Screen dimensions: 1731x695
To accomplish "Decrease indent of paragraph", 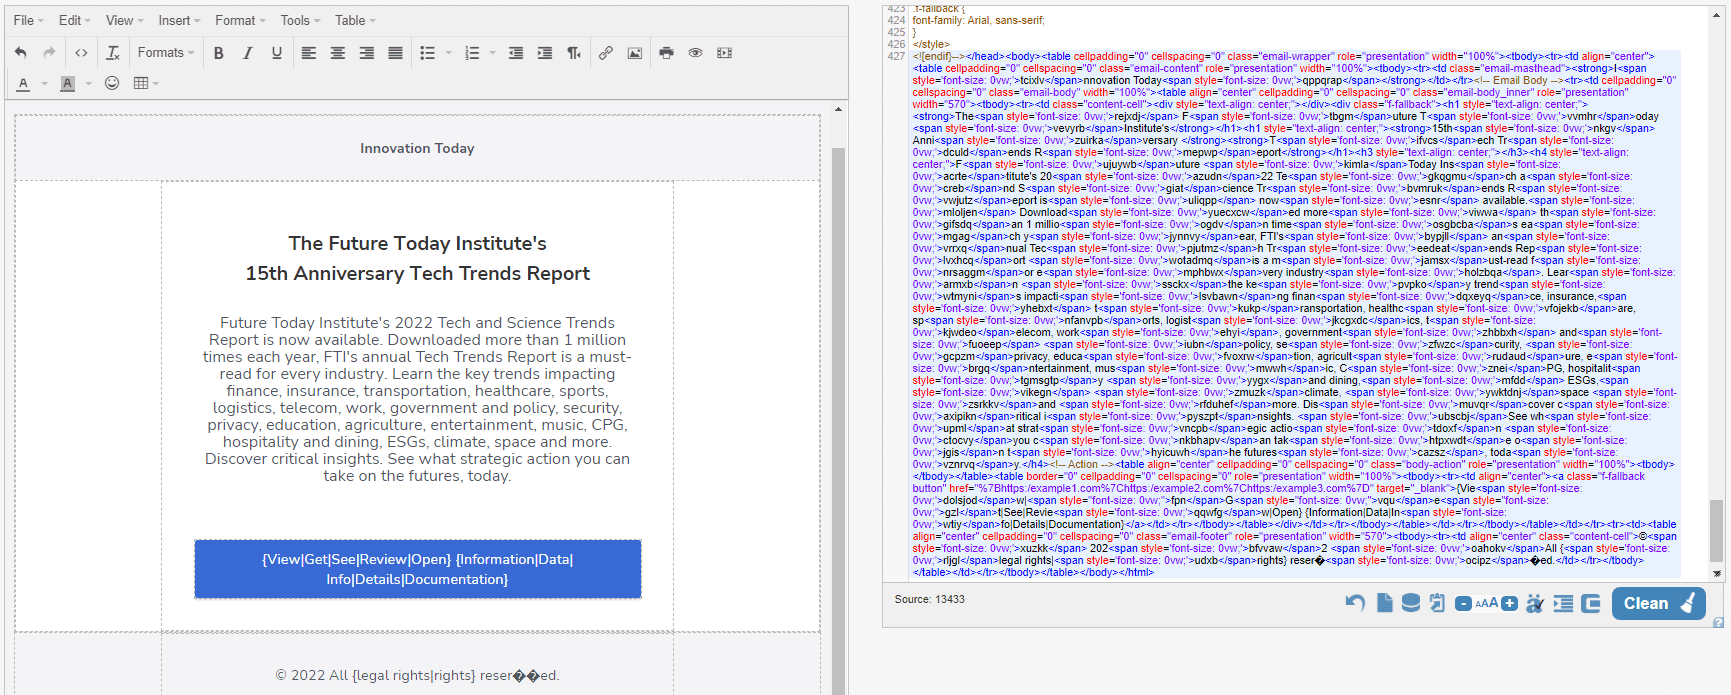I will pyautogui.click(x=516, y=53).
